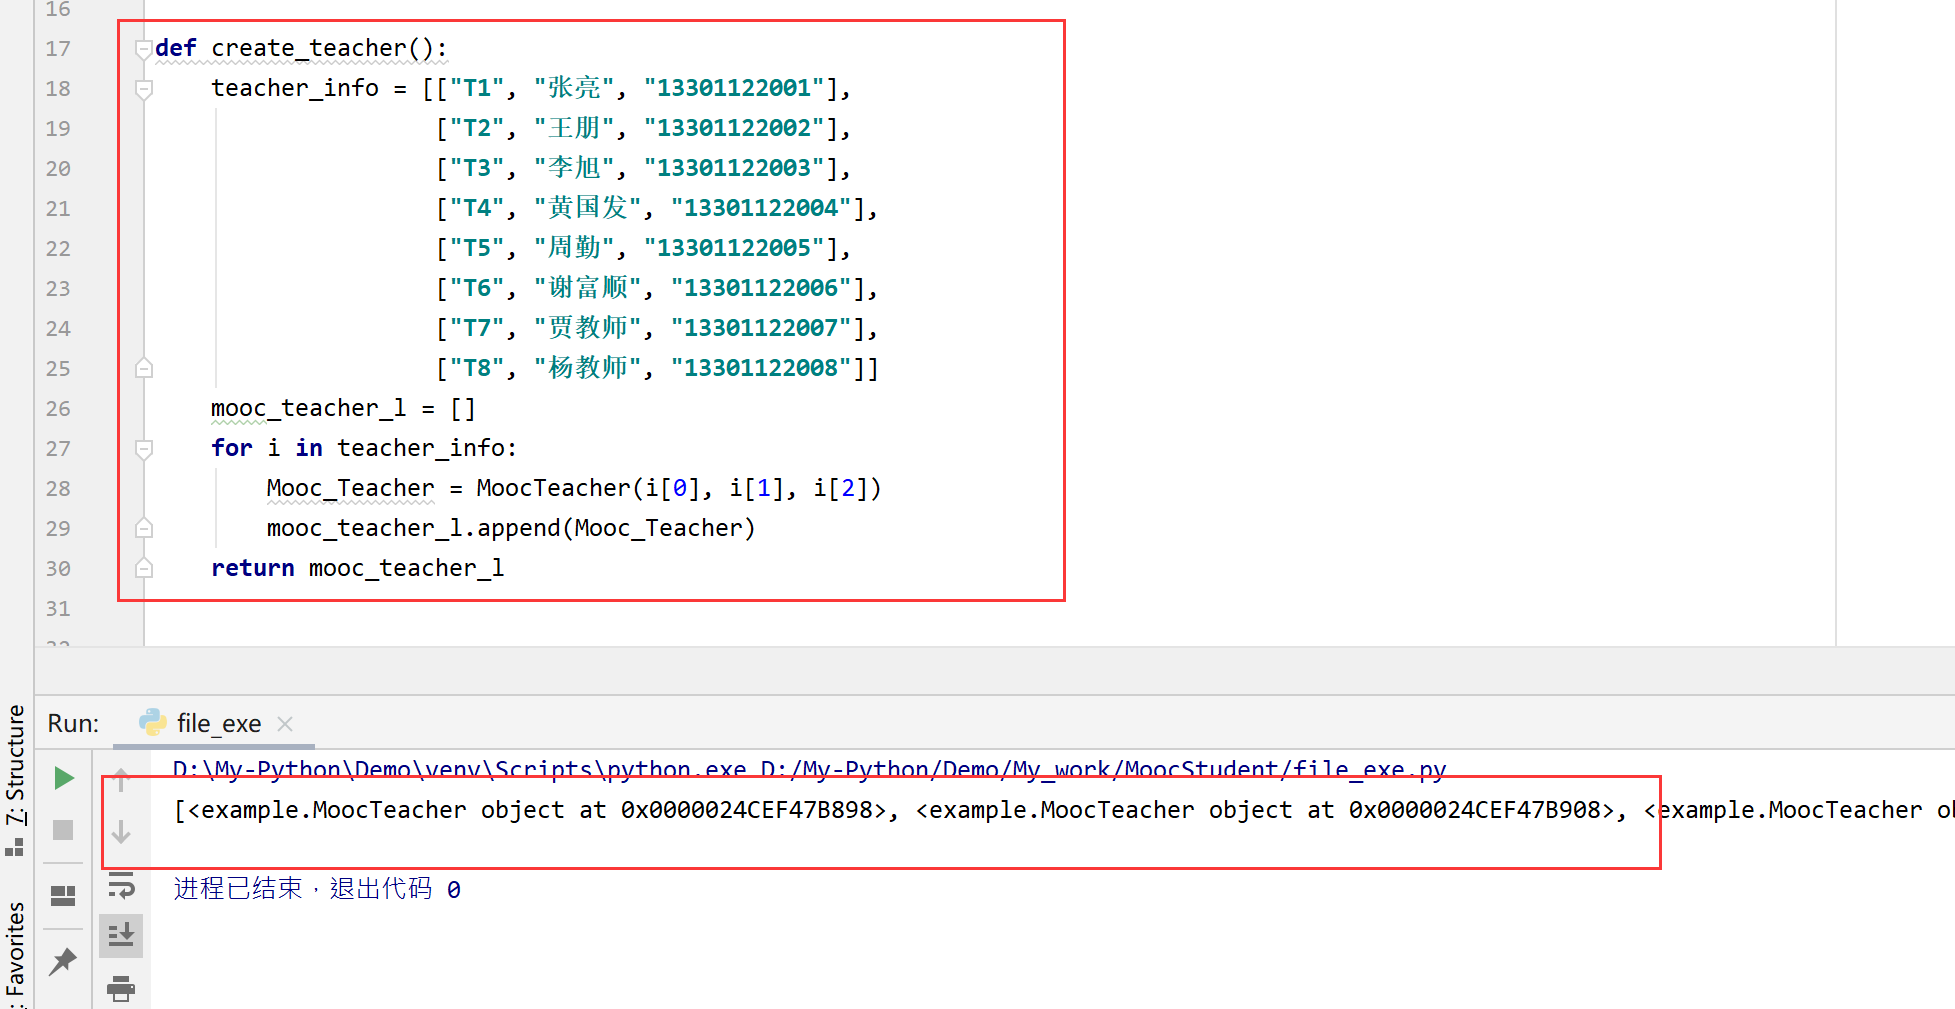Screen dimensions: 1955x1009
Task: Rerun file_exe with the green play icon
Action: (x=64, y=778)
